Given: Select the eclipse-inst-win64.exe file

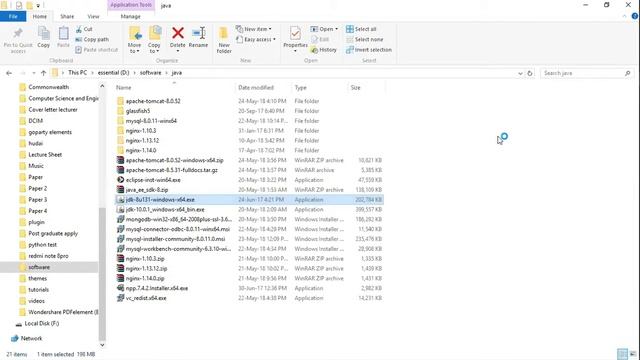Looking at the screenshot, I should point(249,180).
